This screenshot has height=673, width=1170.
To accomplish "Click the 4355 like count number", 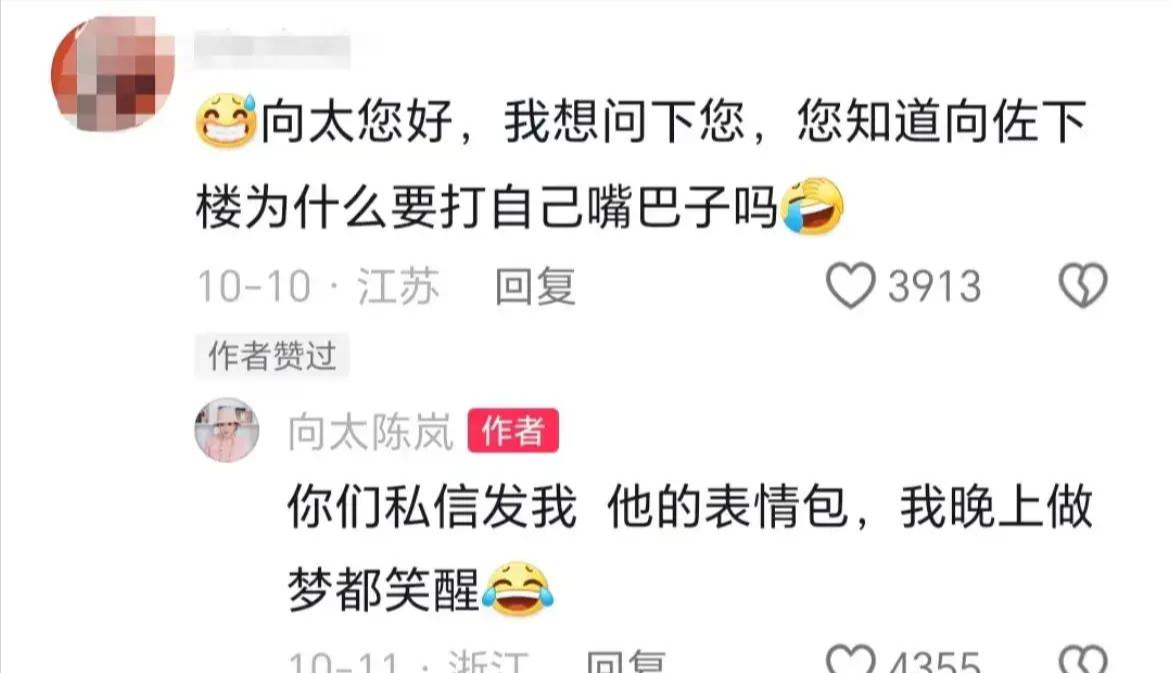I will coord(934,662).
